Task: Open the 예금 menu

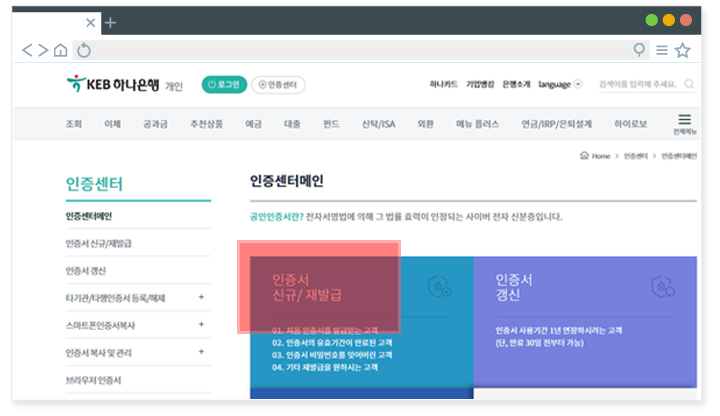Action: click(x=253, y=124)
